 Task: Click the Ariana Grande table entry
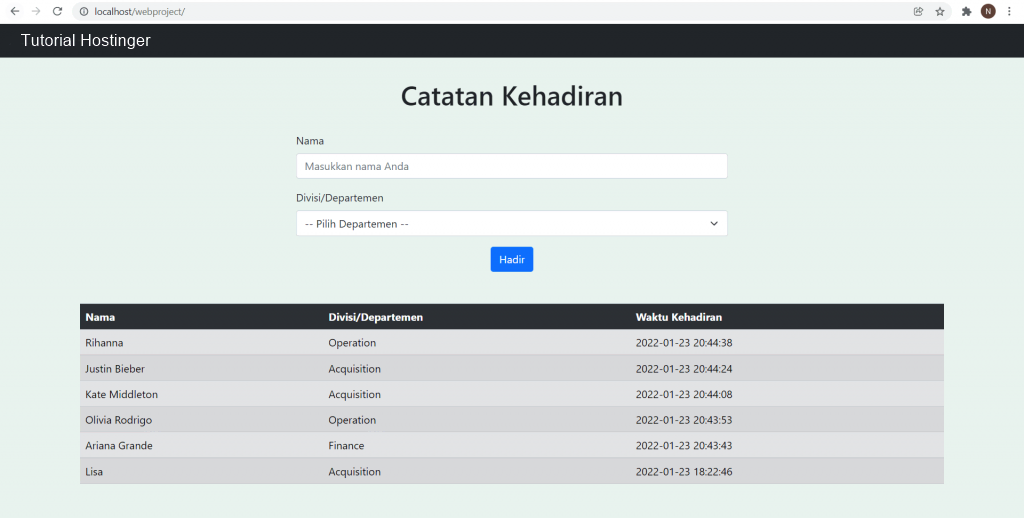[119, 446]
